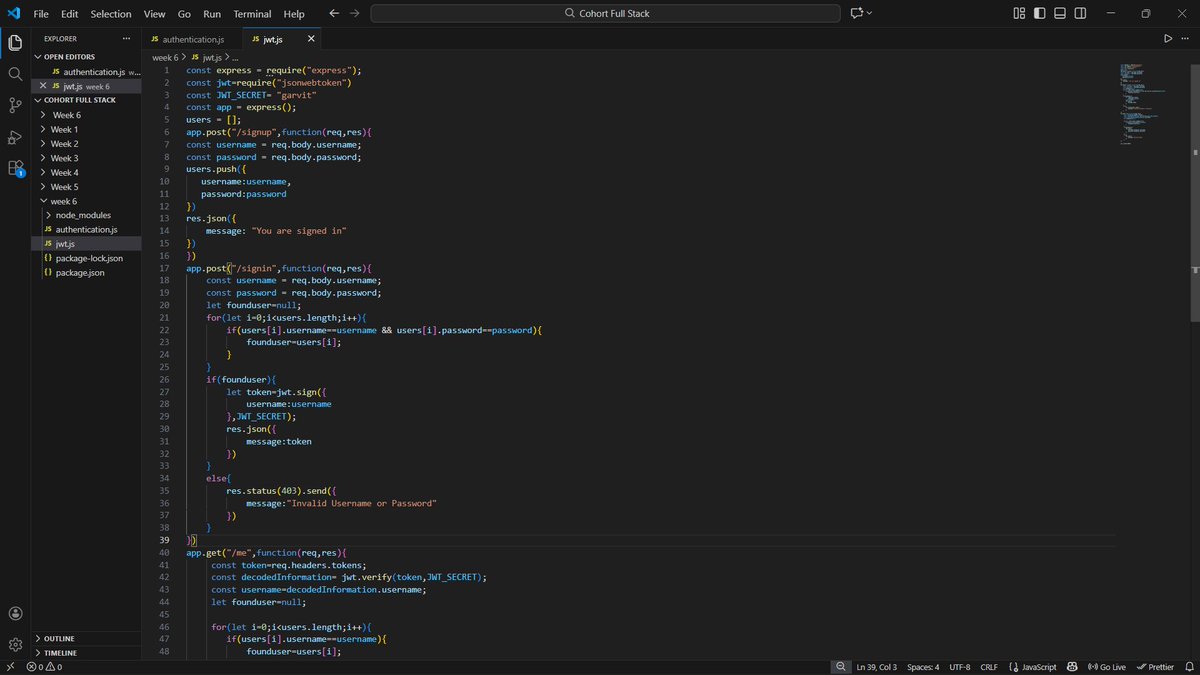Go forward with the right arrow

(x=354, y=14)
